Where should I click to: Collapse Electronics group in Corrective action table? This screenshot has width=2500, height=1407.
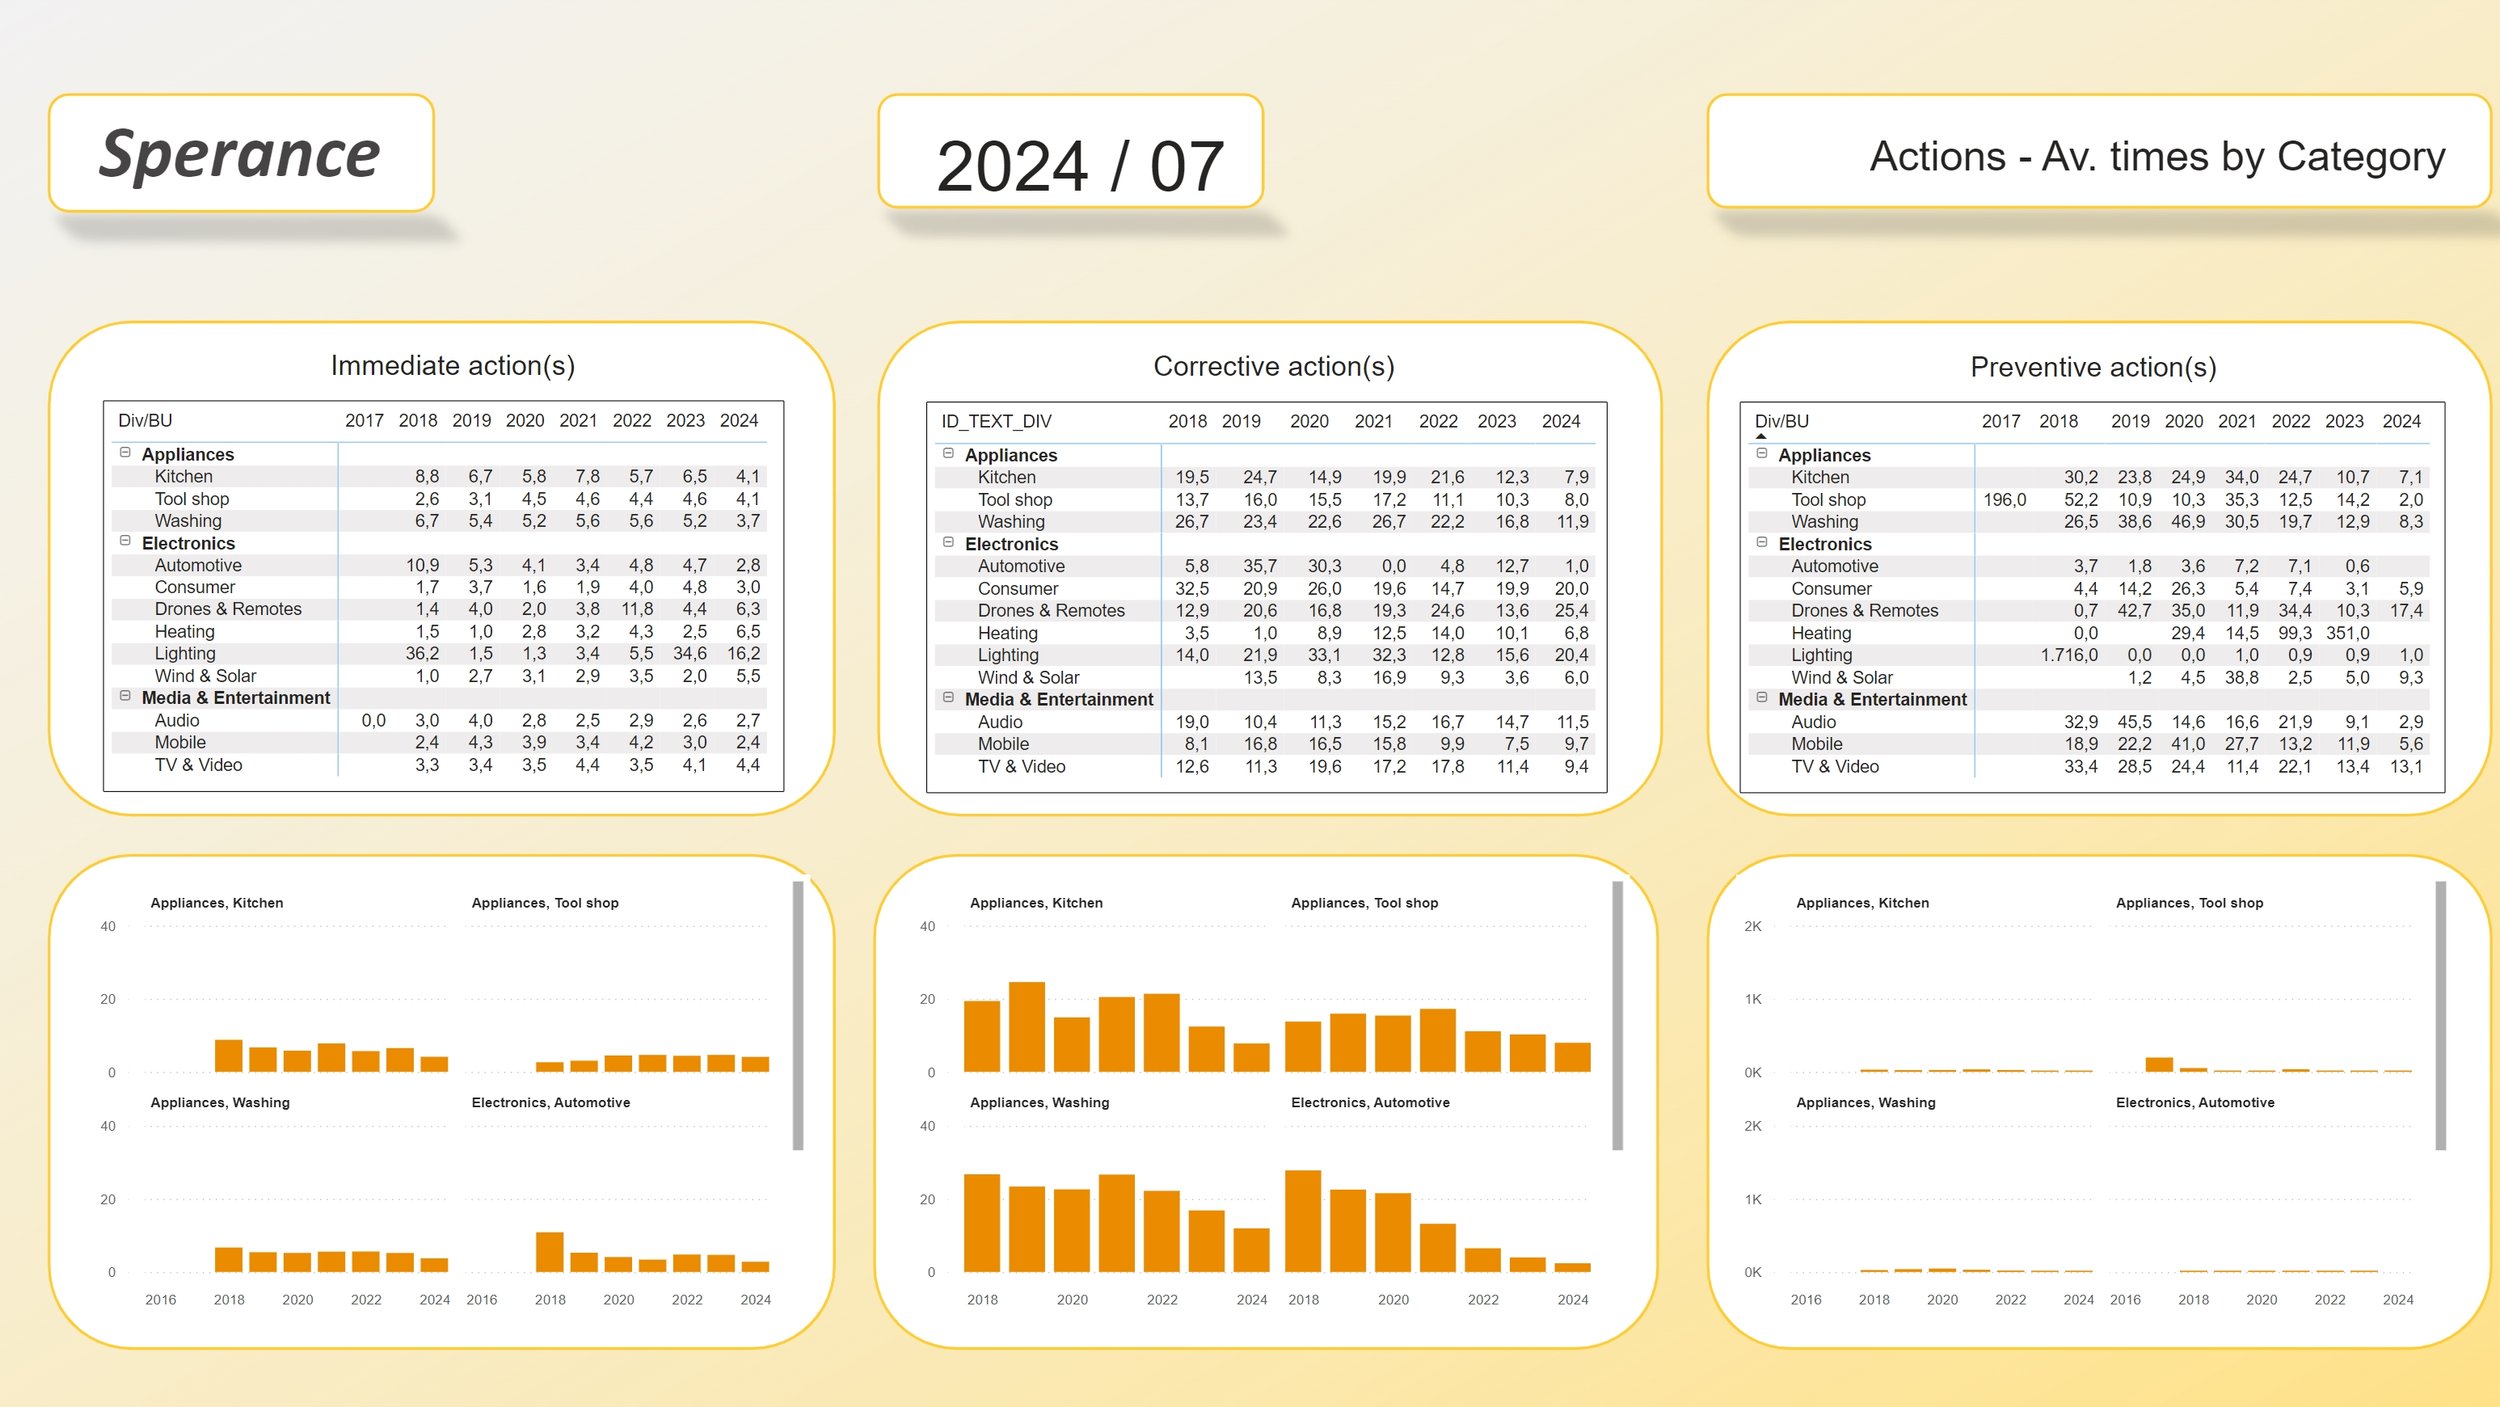click(x=948, y=542)
